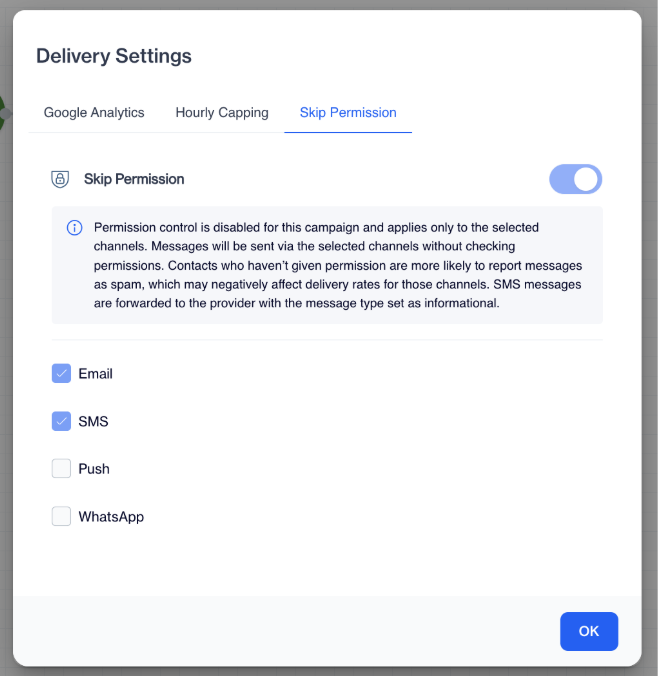662x676 pixels.
Task: Uncheck the Email channel checkbox
Action: (61, 373)
